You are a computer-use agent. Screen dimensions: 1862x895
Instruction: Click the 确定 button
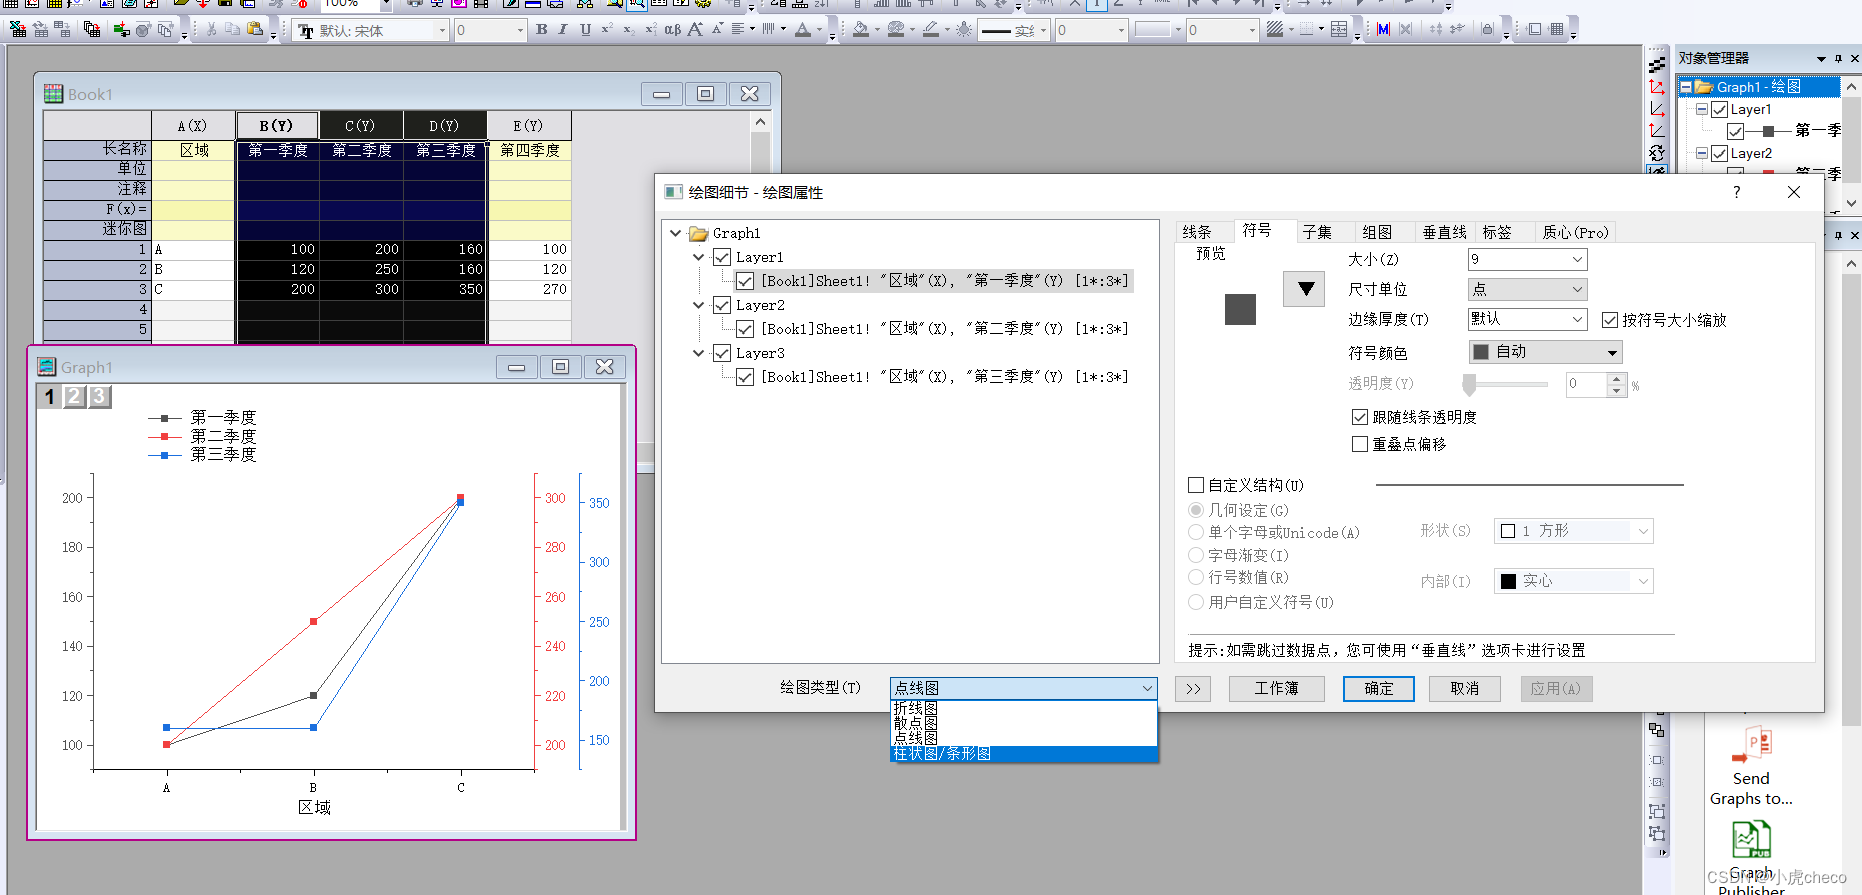tap(1378, 688)
